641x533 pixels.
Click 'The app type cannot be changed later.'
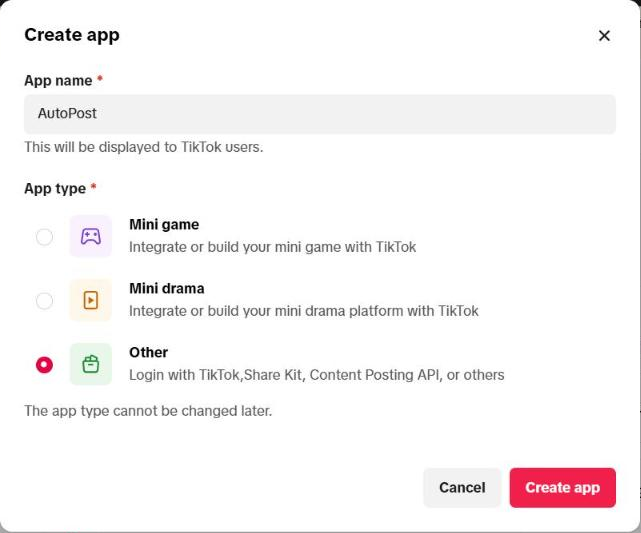click(148, 411)
